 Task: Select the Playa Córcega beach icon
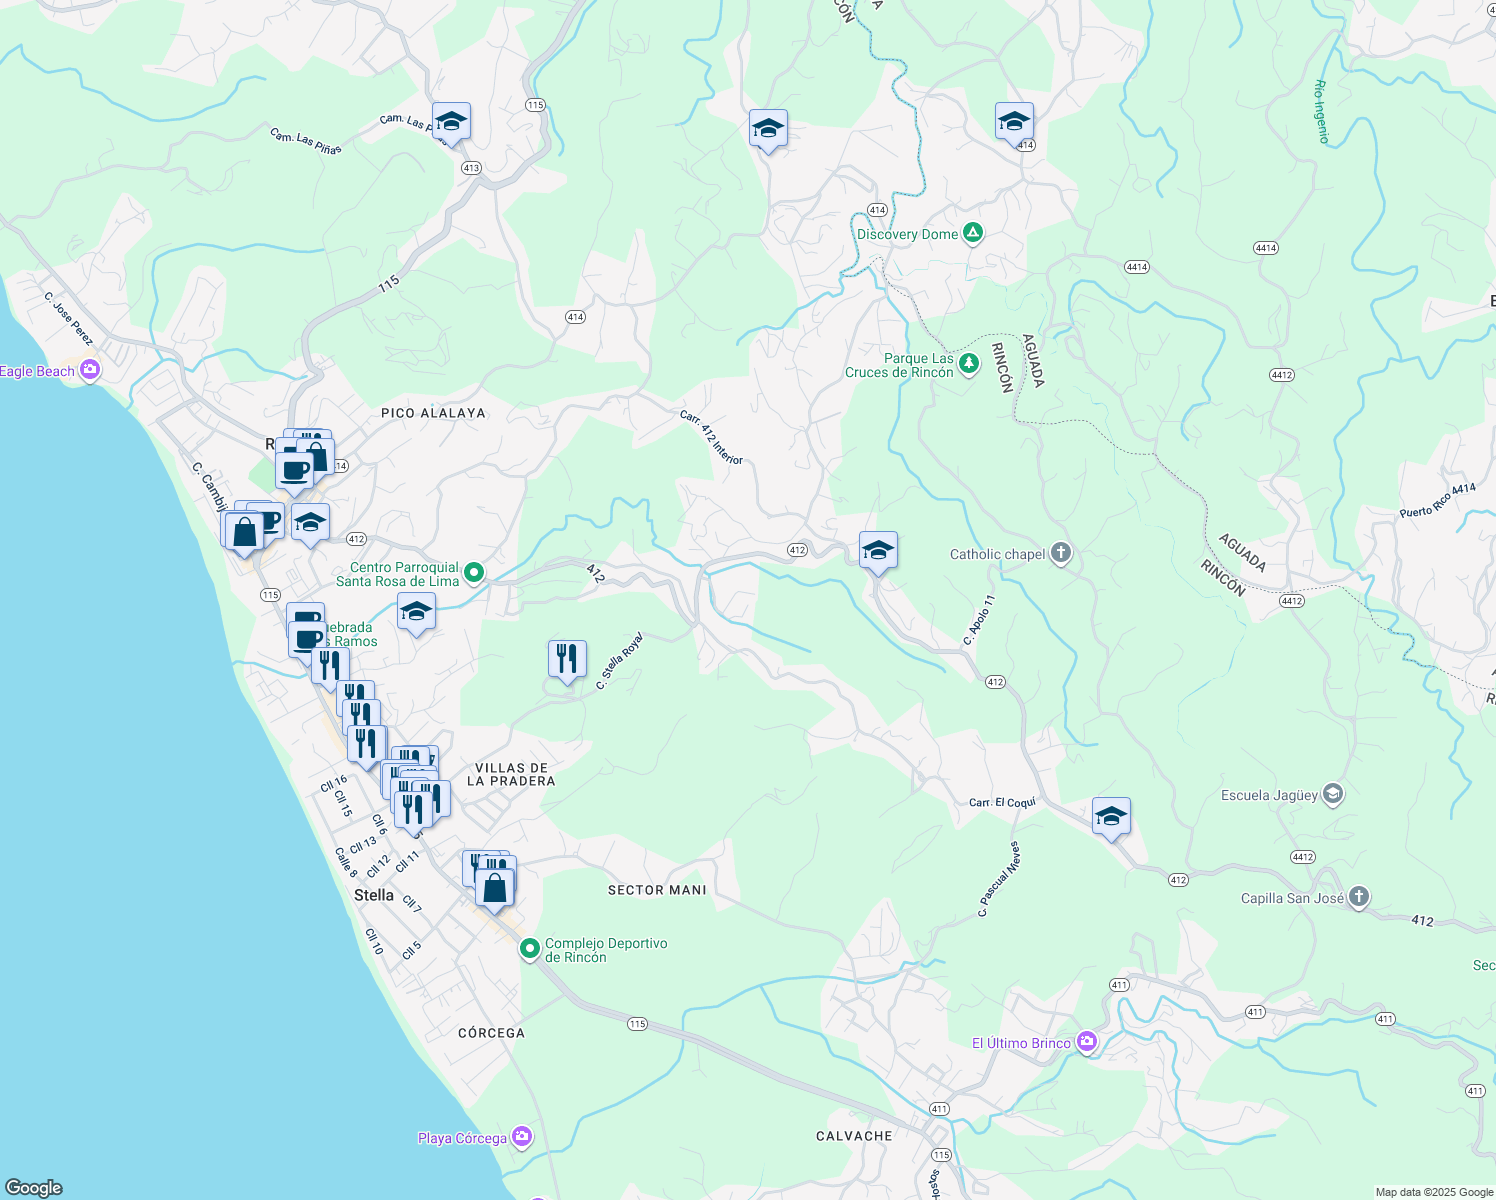click(521, 1137)
